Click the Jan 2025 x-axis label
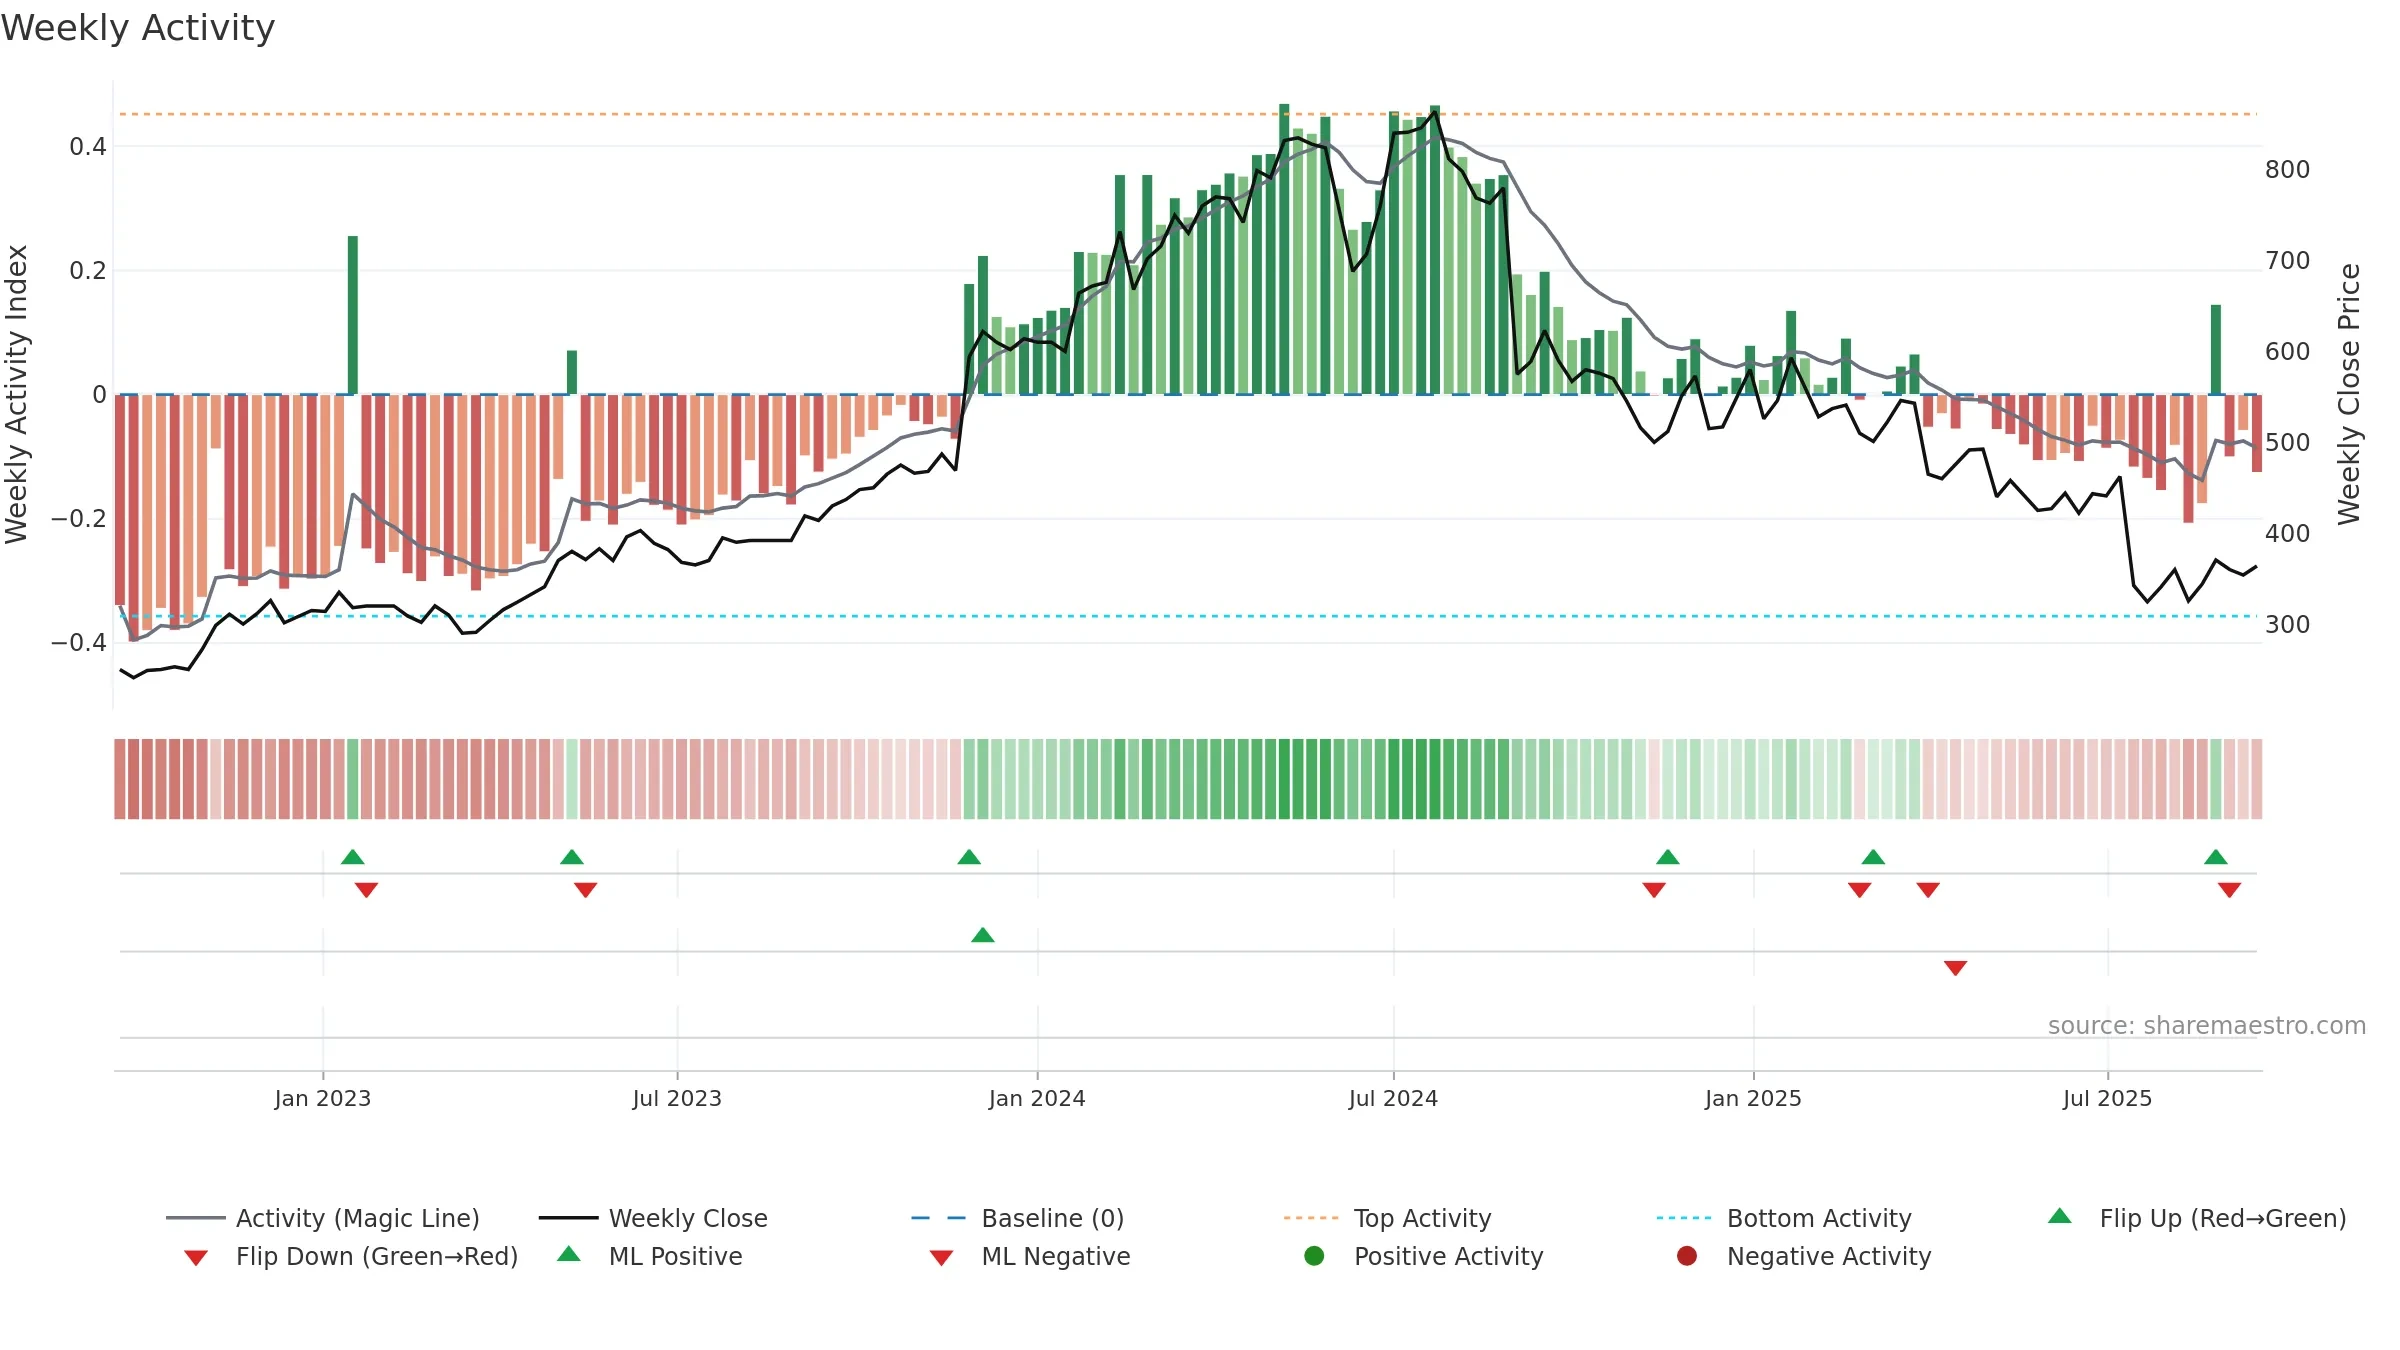This screenshot has height=1350, width=2400. pos(1753,1099)
